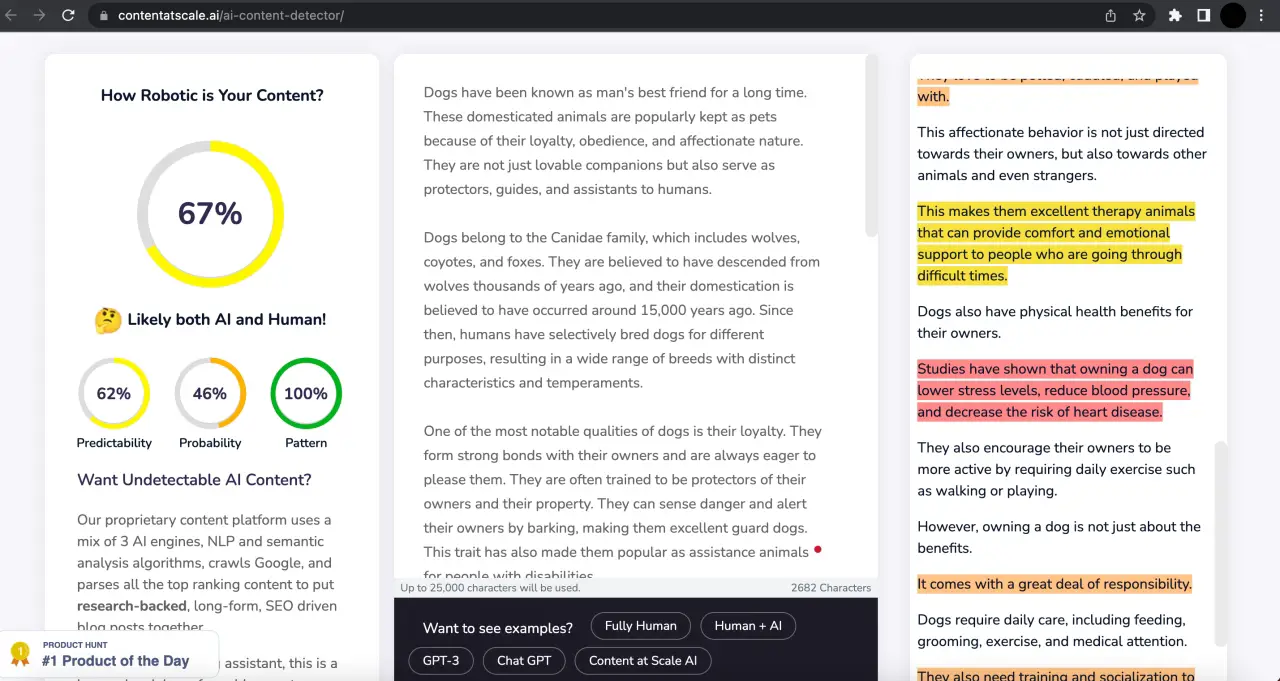Click the sentence "Dogs require daily care"
The height and width of the screenshot is (681, 1280).
tap(1052, 631)
